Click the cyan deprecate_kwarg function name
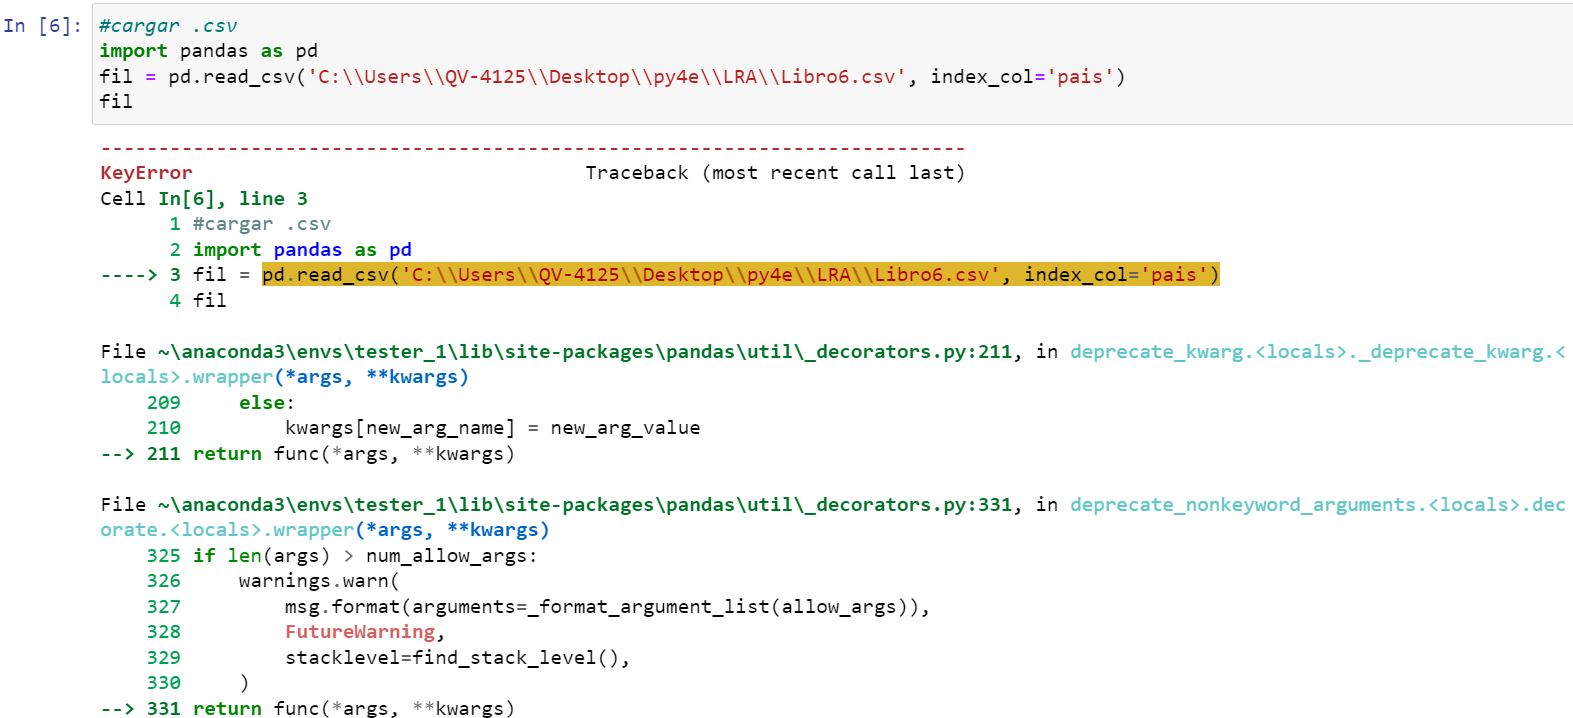This screenshot has height=718, width=1573. tap(1316, 352)
